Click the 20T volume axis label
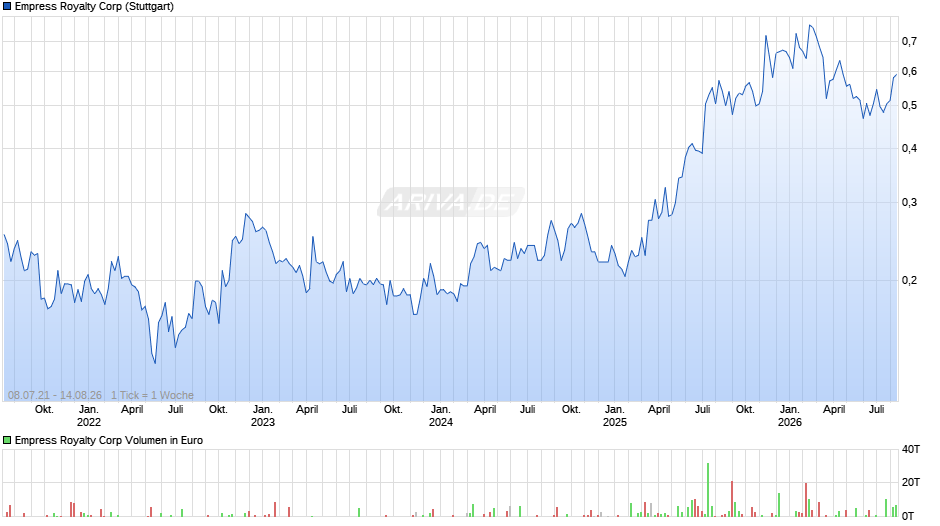 point(911,482)
